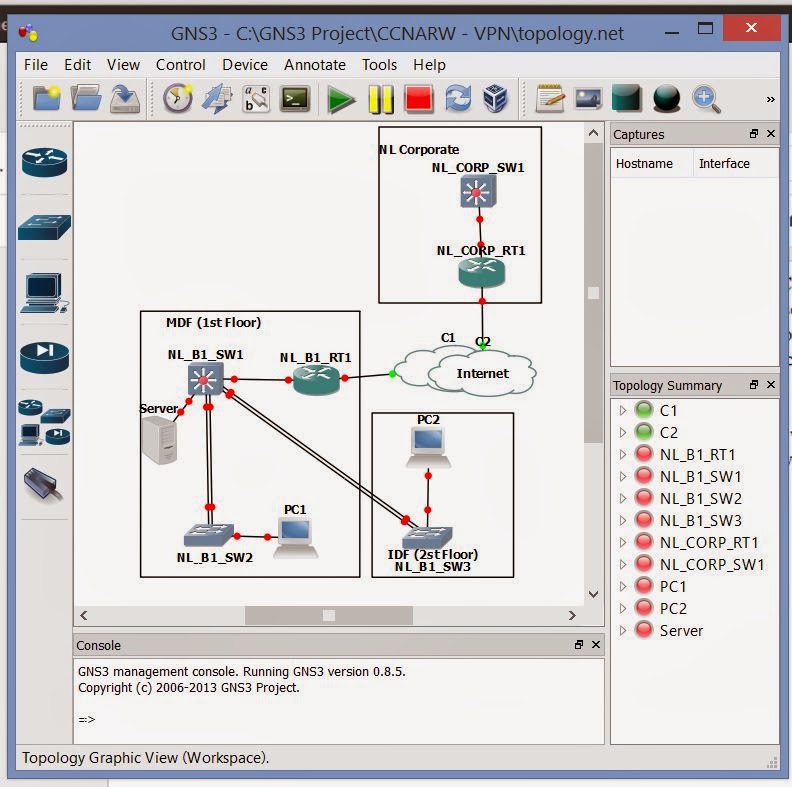Insert a picture icon
This screenshot has height=787, width=792.
(588, 99)
